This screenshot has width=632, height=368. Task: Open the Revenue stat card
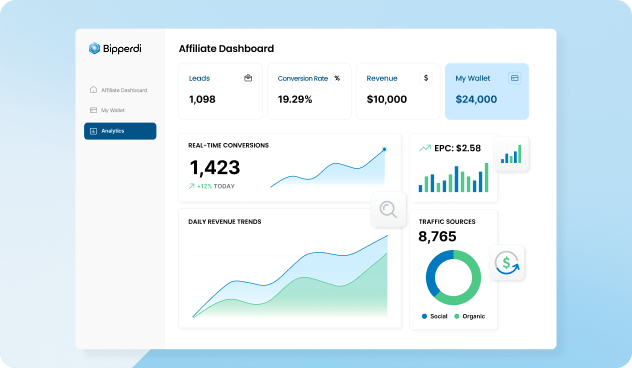(x=398, y=91)
